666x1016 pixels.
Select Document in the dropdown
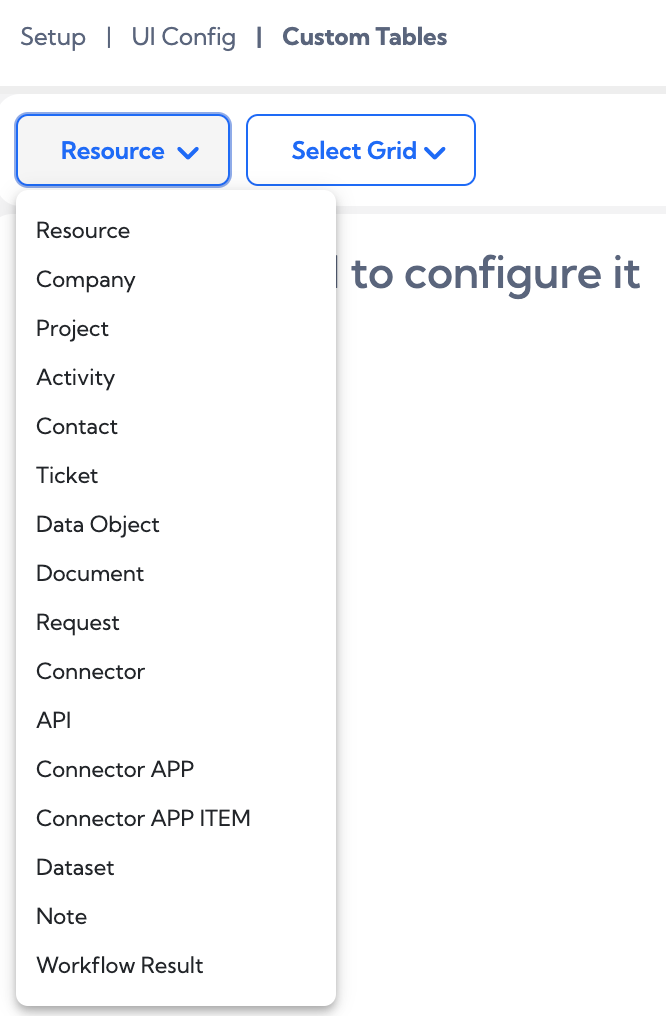(x=89, y=573)
